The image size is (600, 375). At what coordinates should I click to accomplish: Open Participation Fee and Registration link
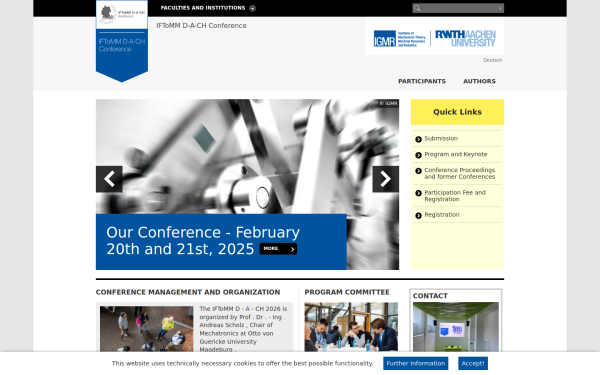click(x=455, y=196)
